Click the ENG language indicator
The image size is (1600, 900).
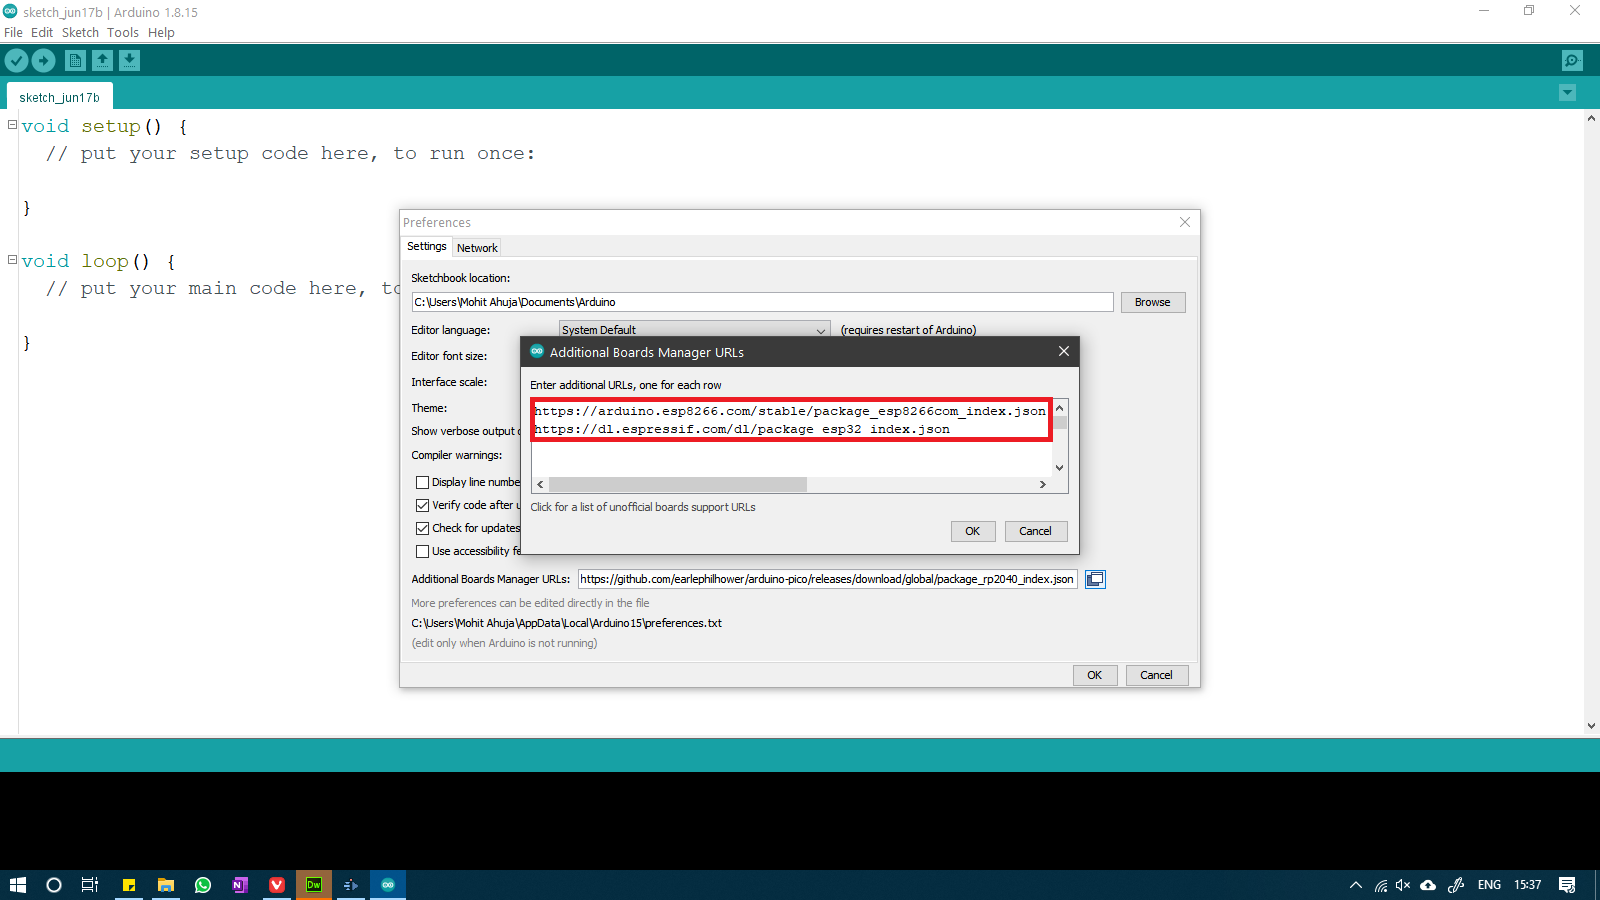[1489, 885]
